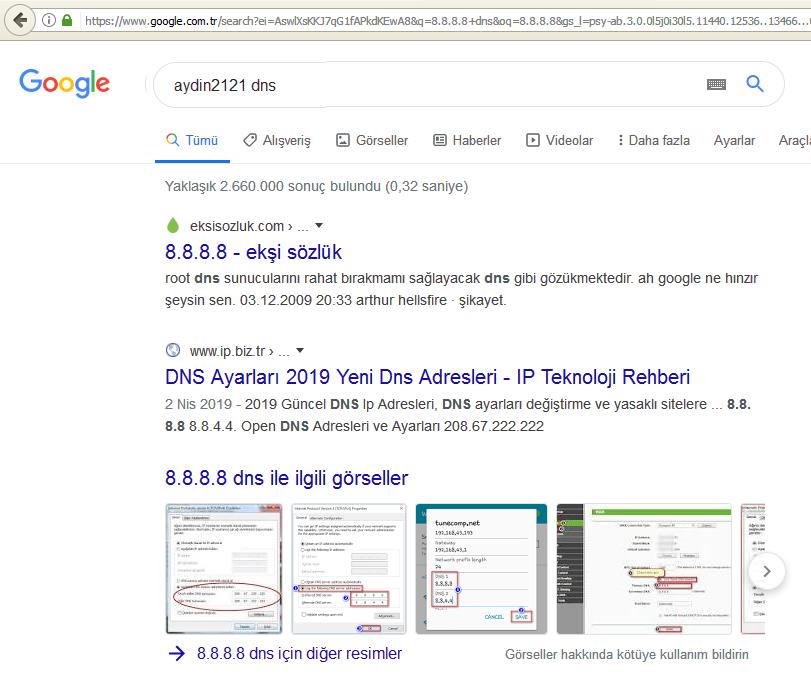811x675 pixels.
Task: Open second thumbnail showing IPv4 Properties dialog
Action: pos(349,568)
